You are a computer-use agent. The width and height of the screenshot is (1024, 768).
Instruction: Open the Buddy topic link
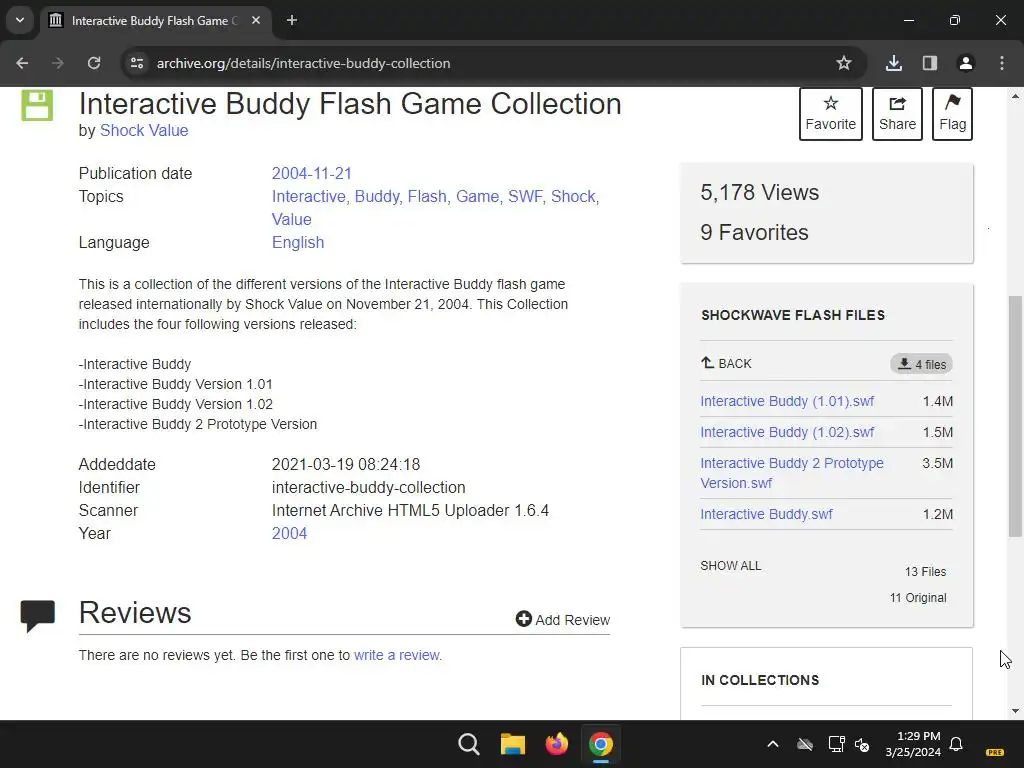(377, 197)
